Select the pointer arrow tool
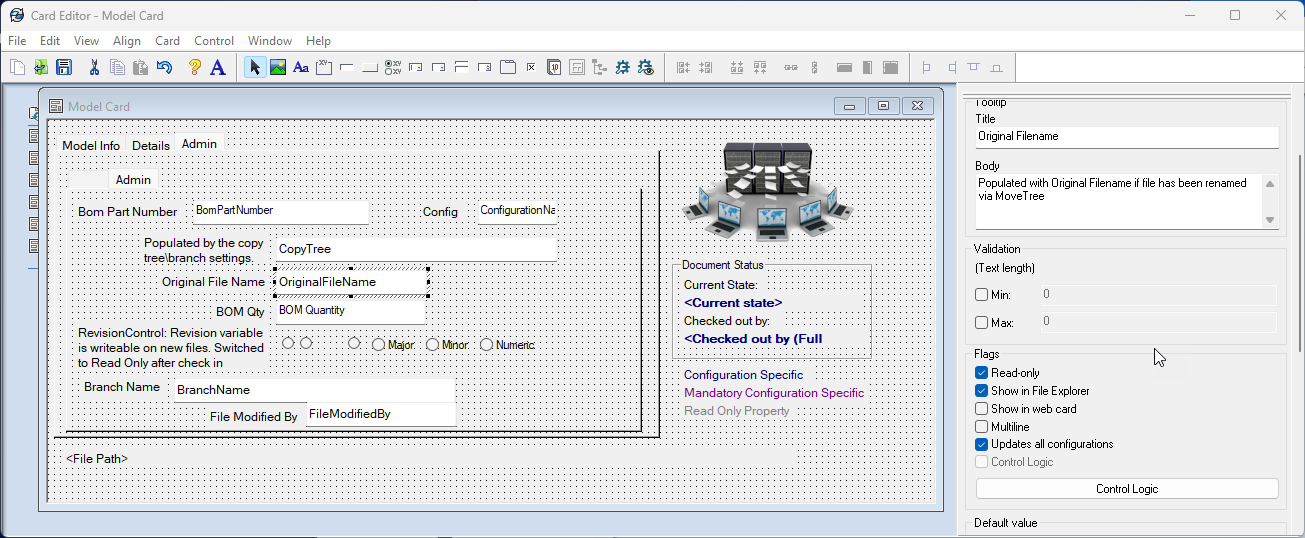The height and width of the screenshot is (538, 1305). coord(254,68)
